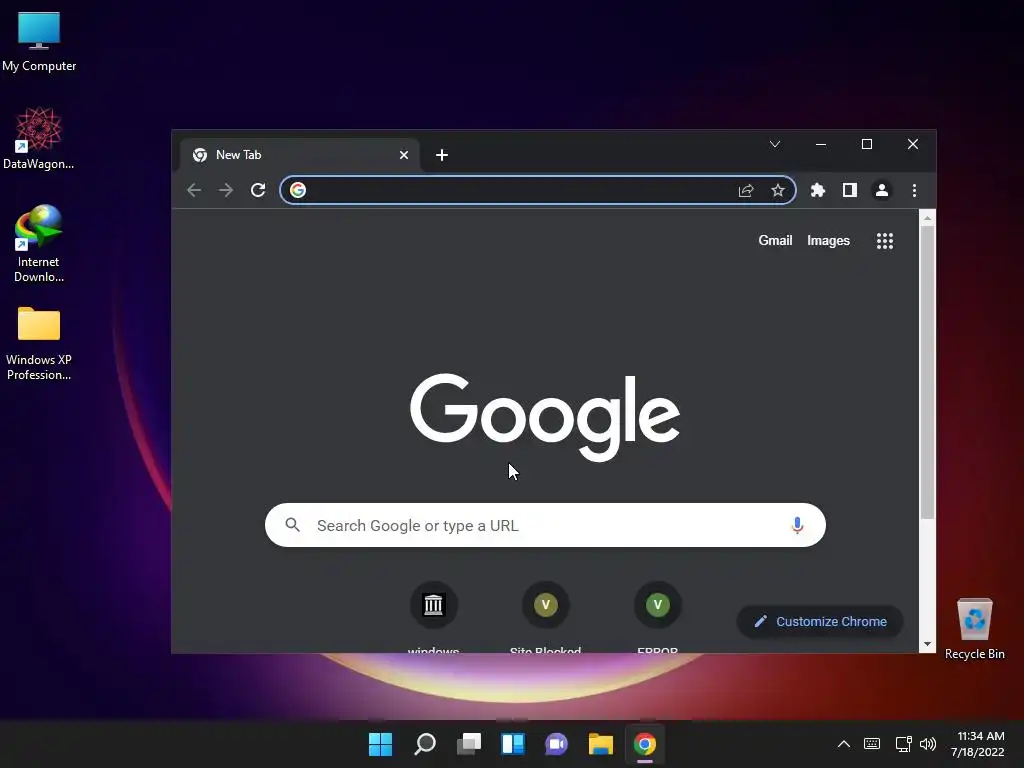The width and height of the screenshot is (1024, 768).
Task: Click the Search Google or type a URL box
Action: coord(545,525)
